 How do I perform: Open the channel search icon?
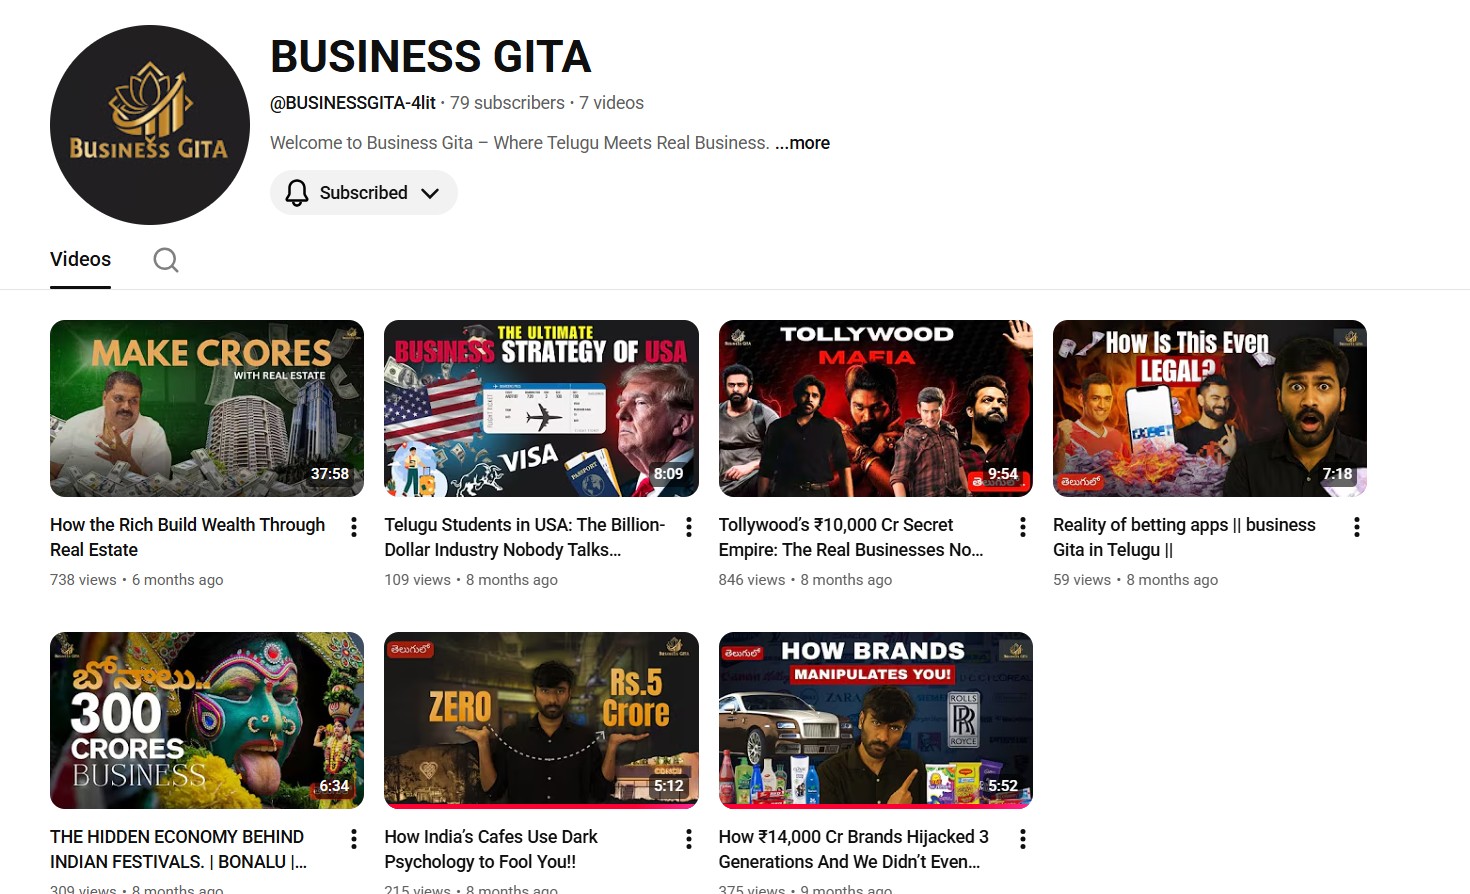[x=165, y=259]
